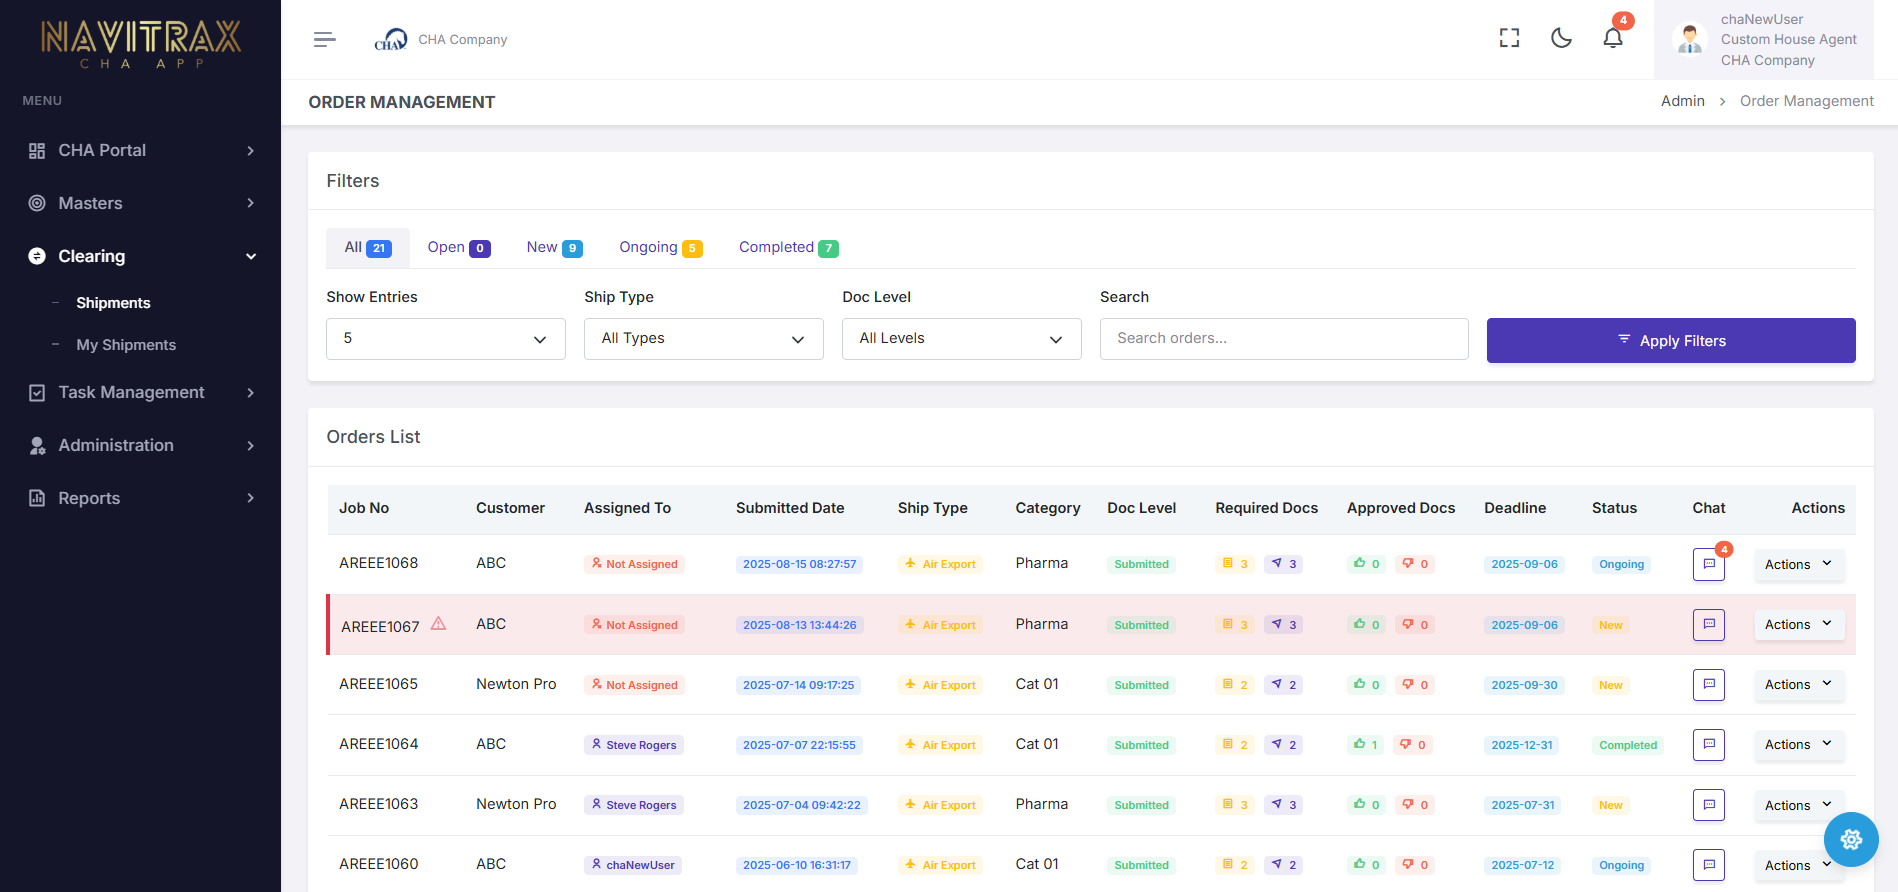Viewport: 1898px width, 892px height.
Task: Click the Search orders input field
Action: point(1283,339)
